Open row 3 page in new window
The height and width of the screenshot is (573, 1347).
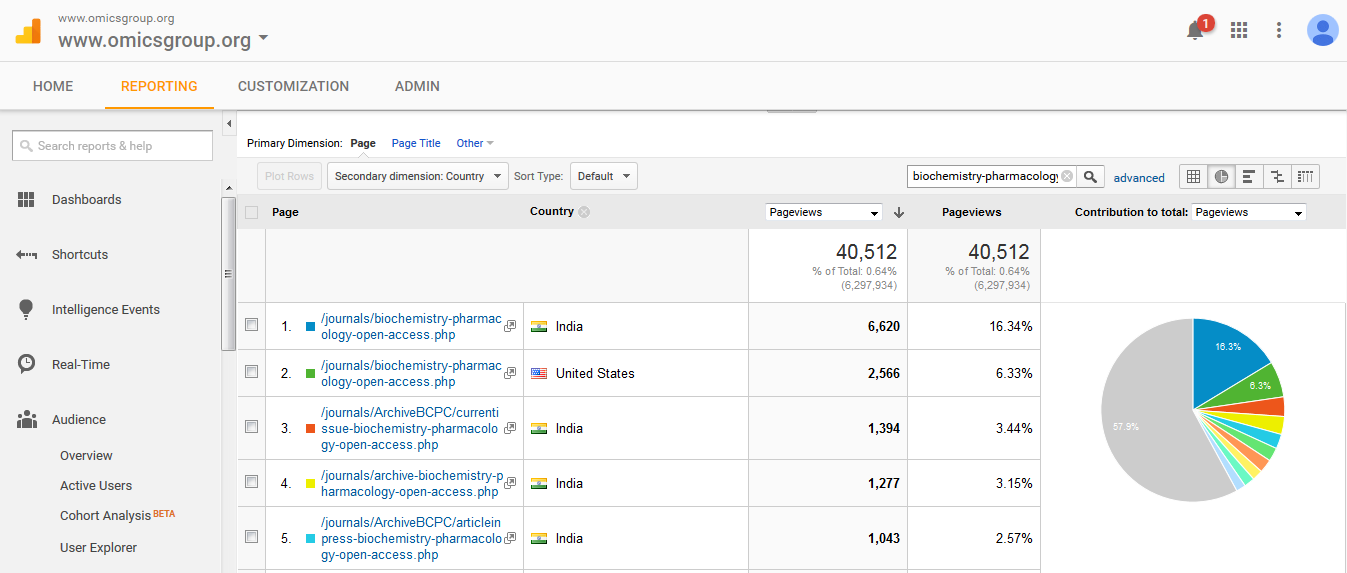point(510,428)
